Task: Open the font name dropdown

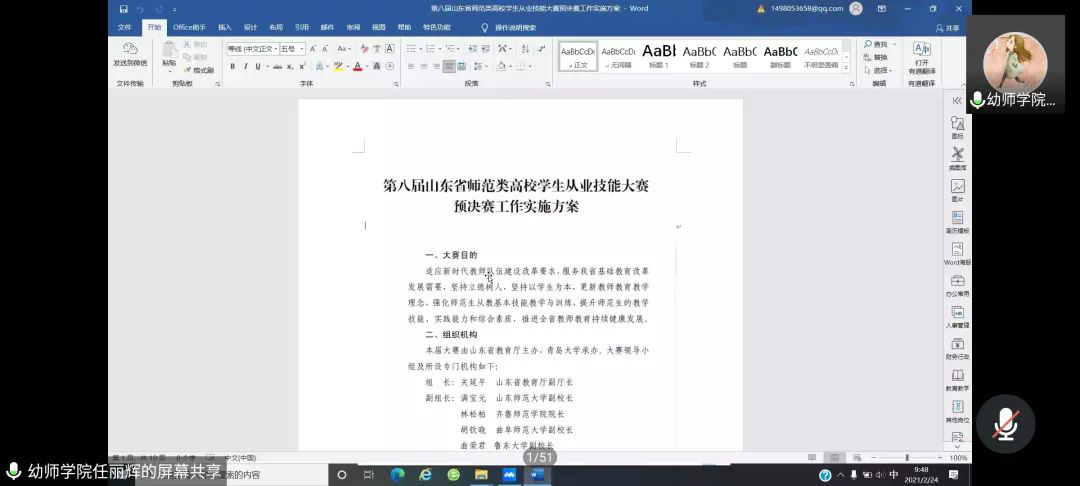Action: (251, 48)
